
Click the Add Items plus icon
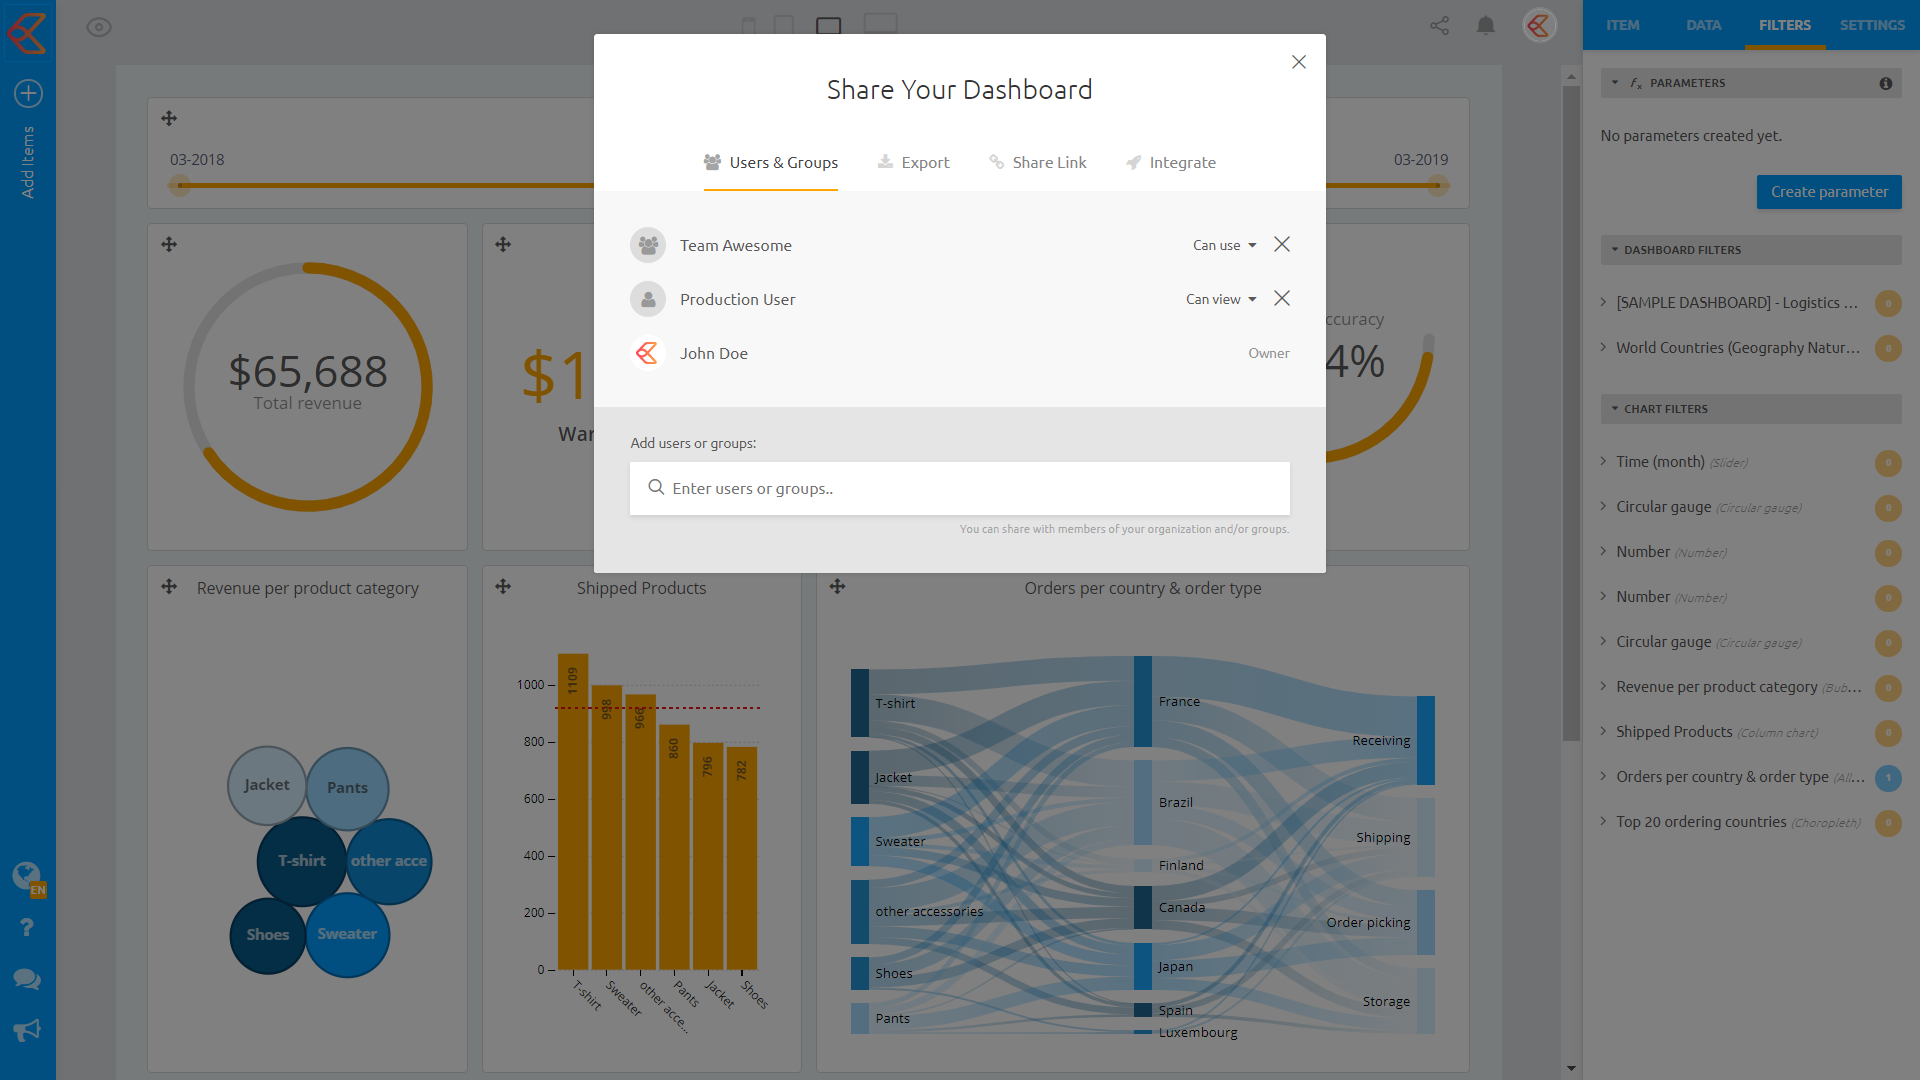pos(28,94)
